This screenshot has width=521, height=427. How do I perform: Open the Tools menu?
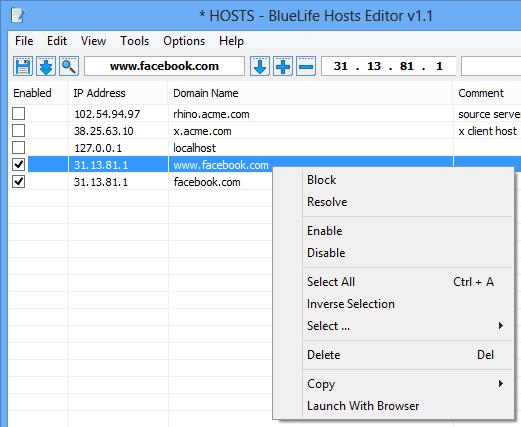coord(135,41)
